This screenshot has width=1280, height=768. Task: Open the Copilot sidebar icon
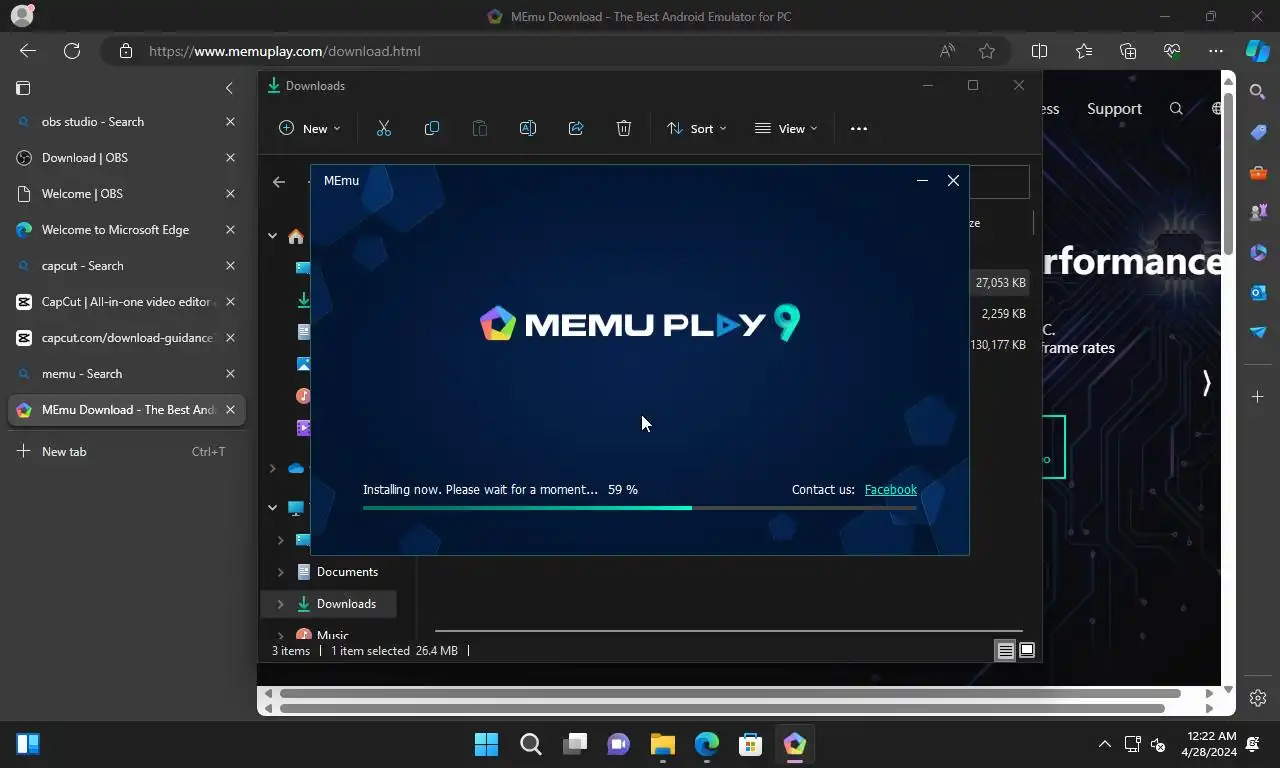click(x=1258, y=51)
